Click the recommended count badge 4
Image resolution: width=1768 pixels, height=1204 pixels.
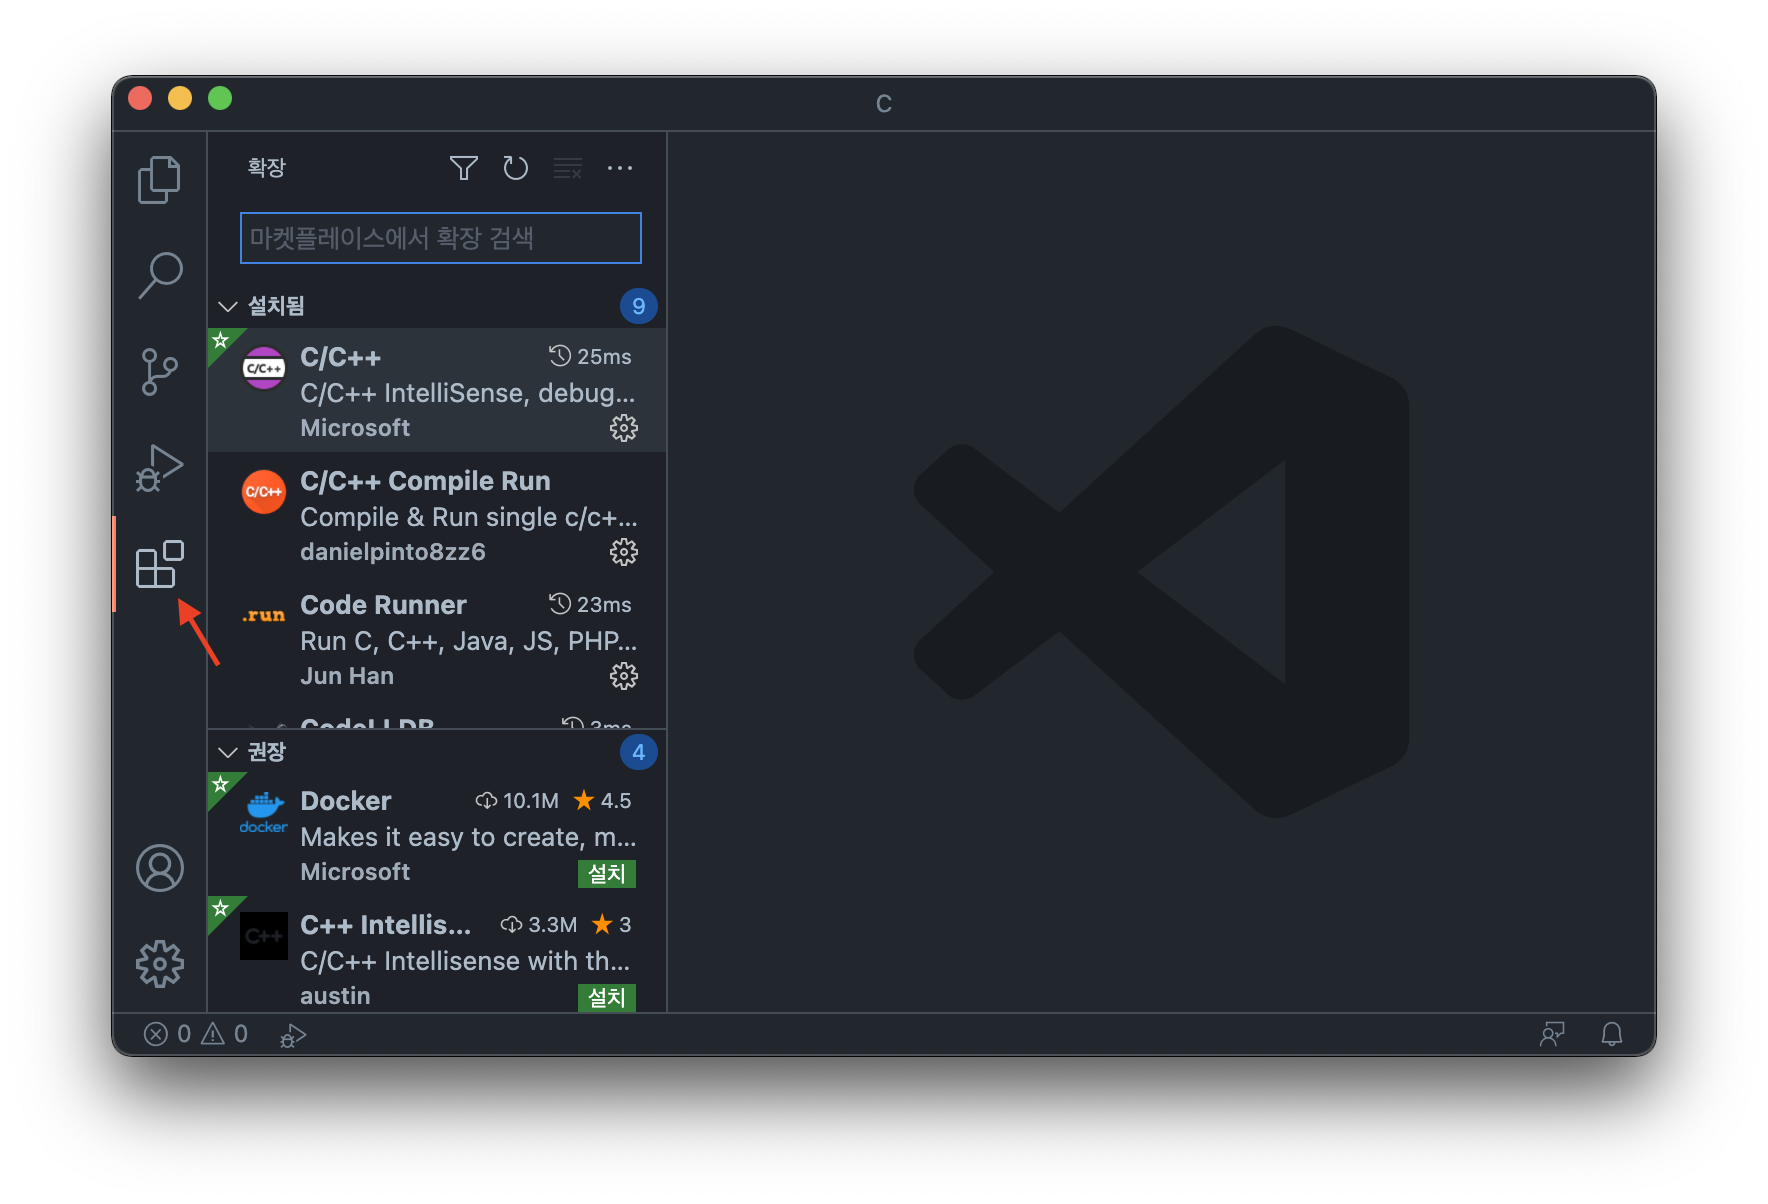click(x=639, y=752)
